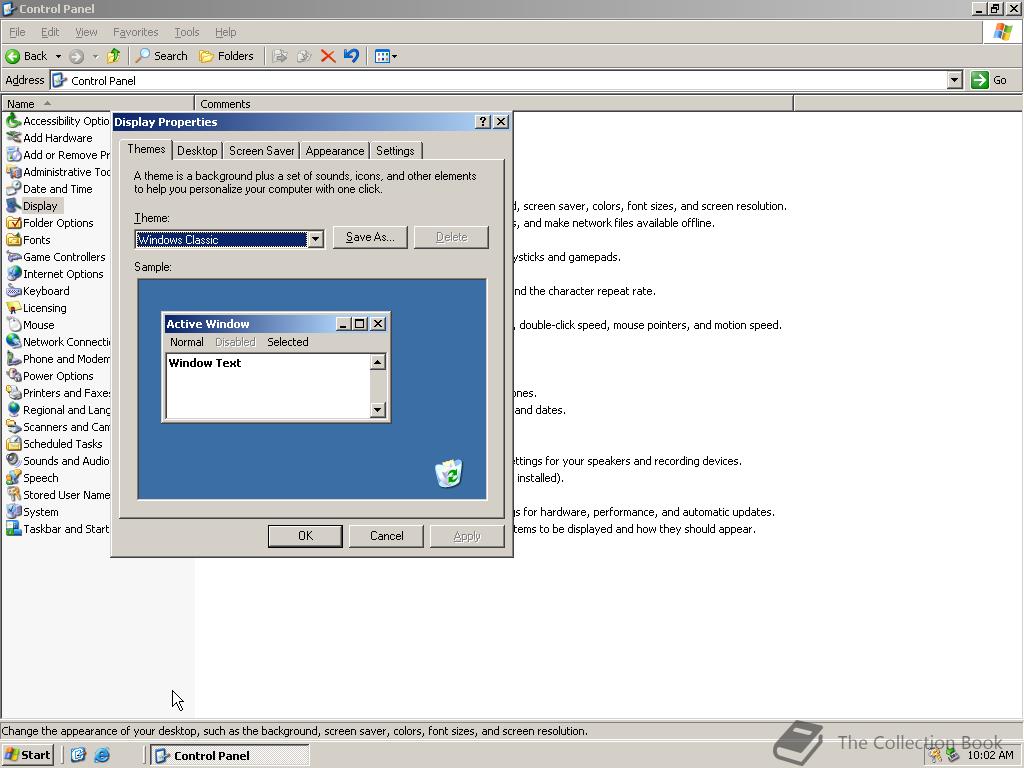Click the Go button
The width and height of the screenshot is (1024, 768).
coord(989,80)
